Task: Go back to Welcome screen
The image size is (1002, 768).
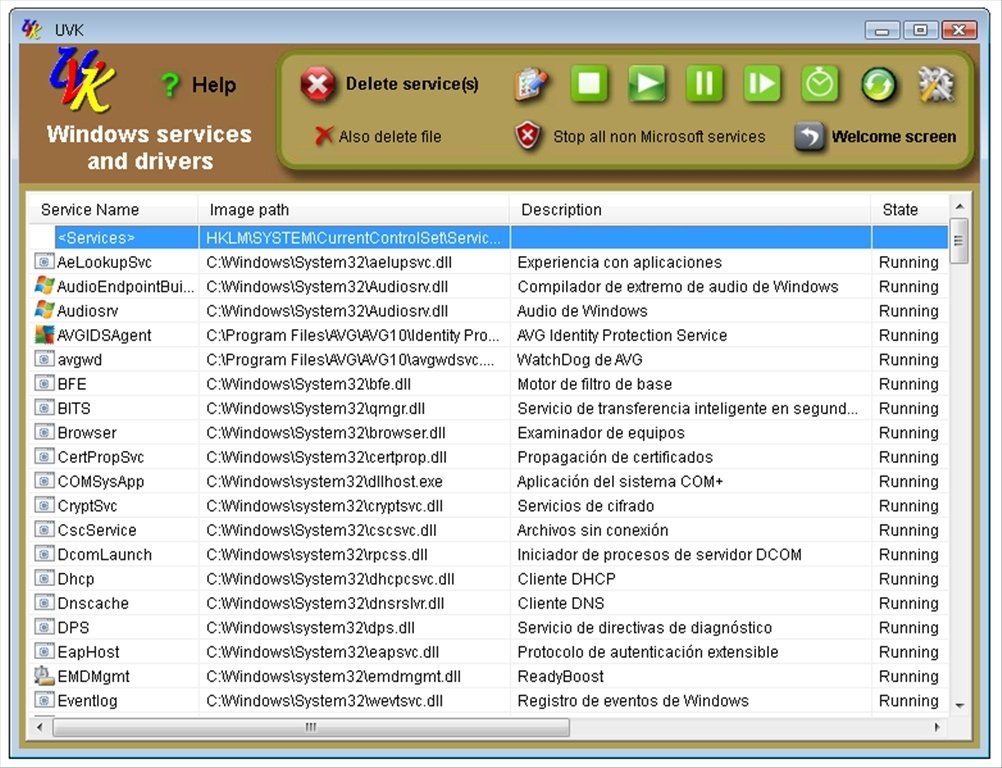Action: 893,136
